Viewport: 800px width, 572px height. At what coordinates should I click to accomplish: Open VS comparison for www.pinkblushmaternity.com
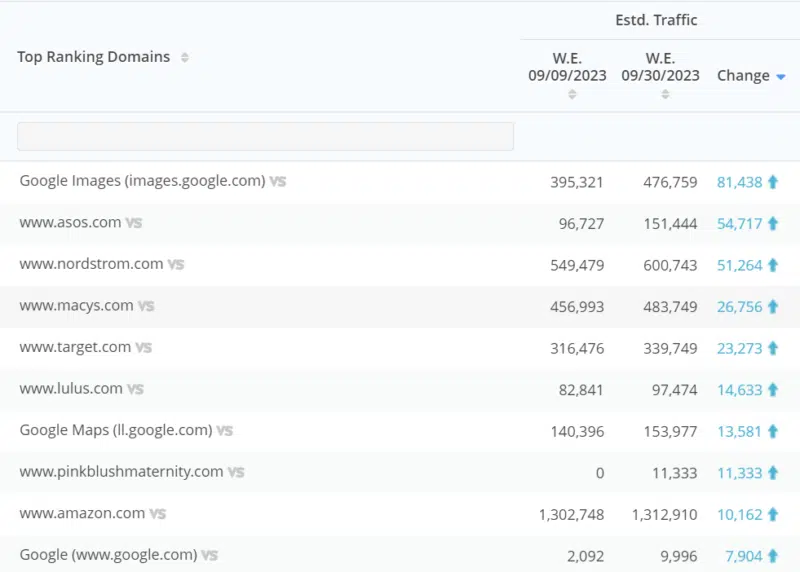pos(236,472)
